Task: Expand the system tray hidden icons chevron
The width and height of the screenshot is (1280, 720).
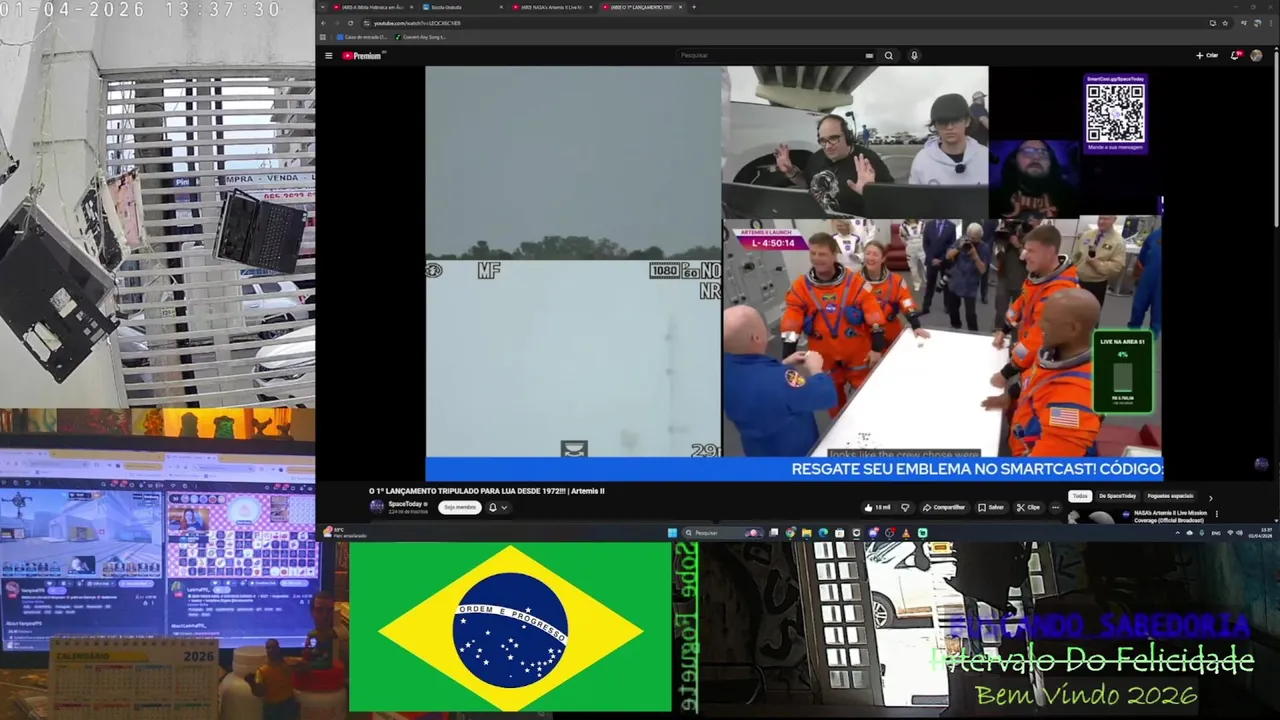Action: coord(1177,533)
